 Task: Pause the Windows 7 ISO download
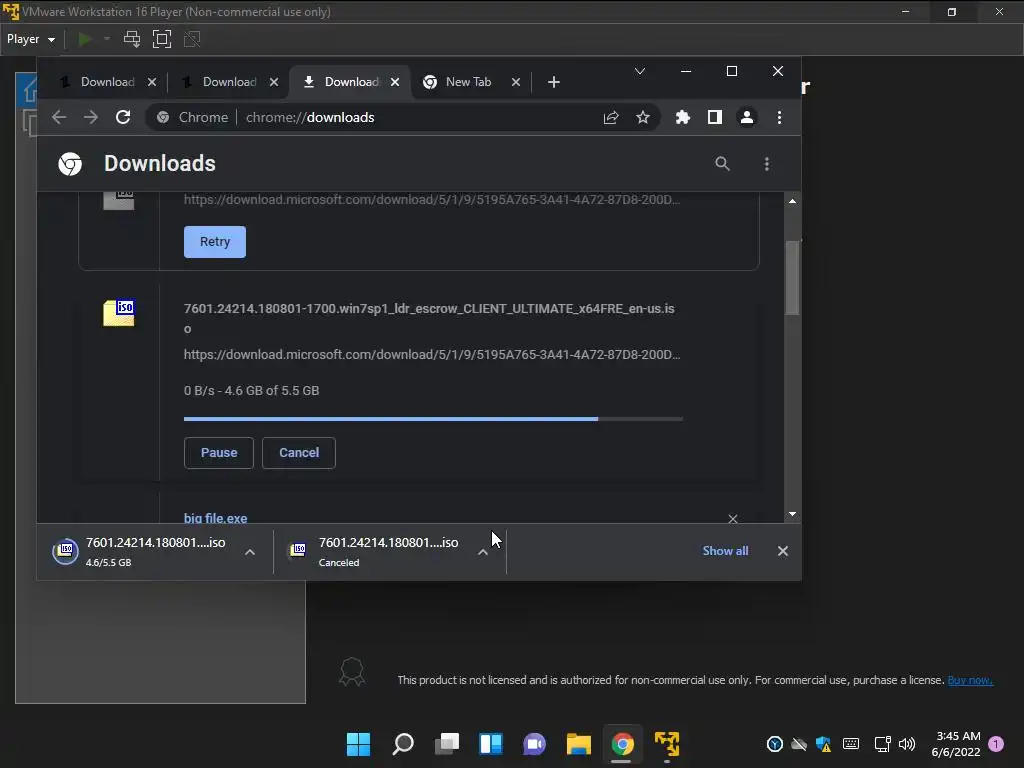tap(219, 453)
